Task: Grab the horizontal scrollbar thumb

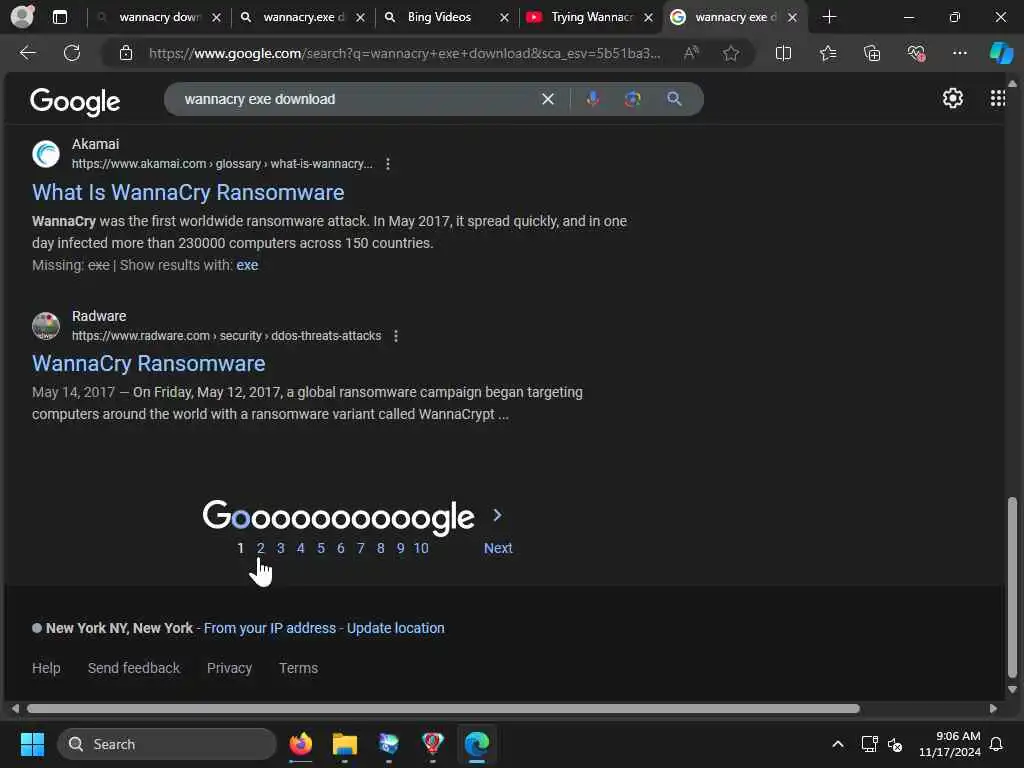Action: [443, 709]
